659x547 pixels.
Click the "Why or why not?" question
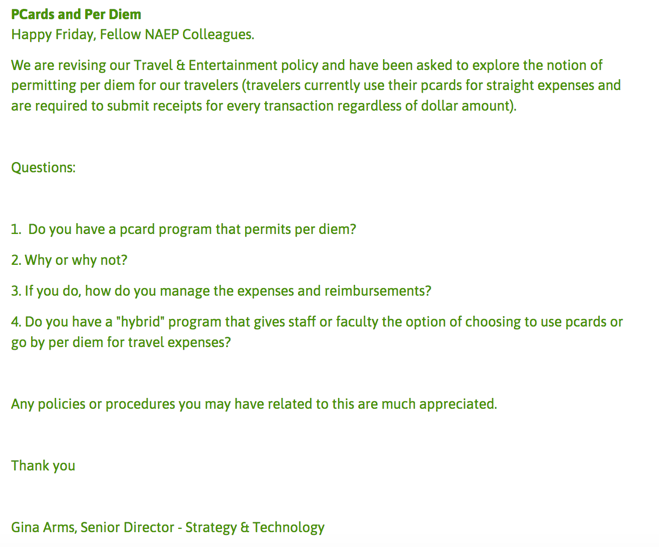point(69,260)
